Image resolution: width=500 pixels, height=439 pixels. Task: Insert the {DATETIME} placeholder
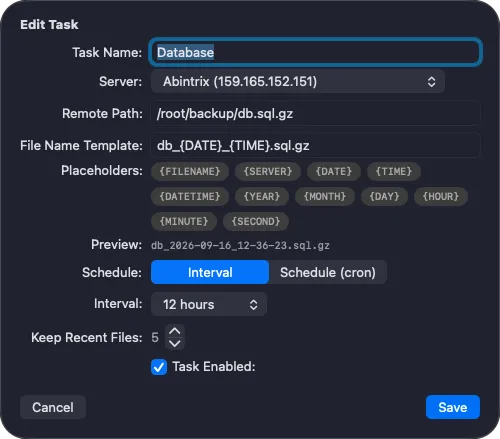coord(190,197)
